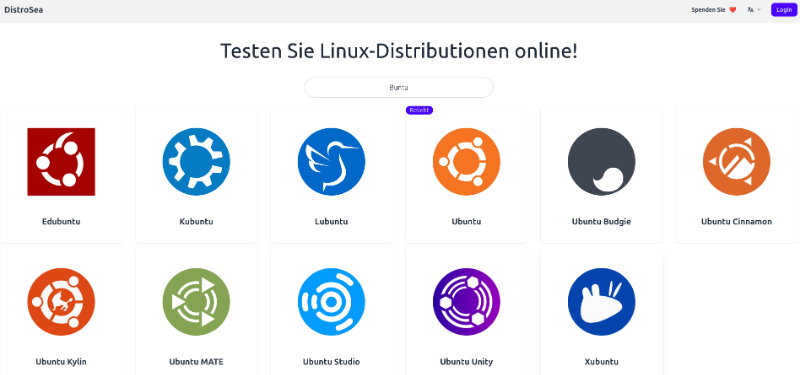The height and width of the screenshot is (375, 800).
Task: Open the Ubuntu Studio blue logo
Action: coord(331,302)
